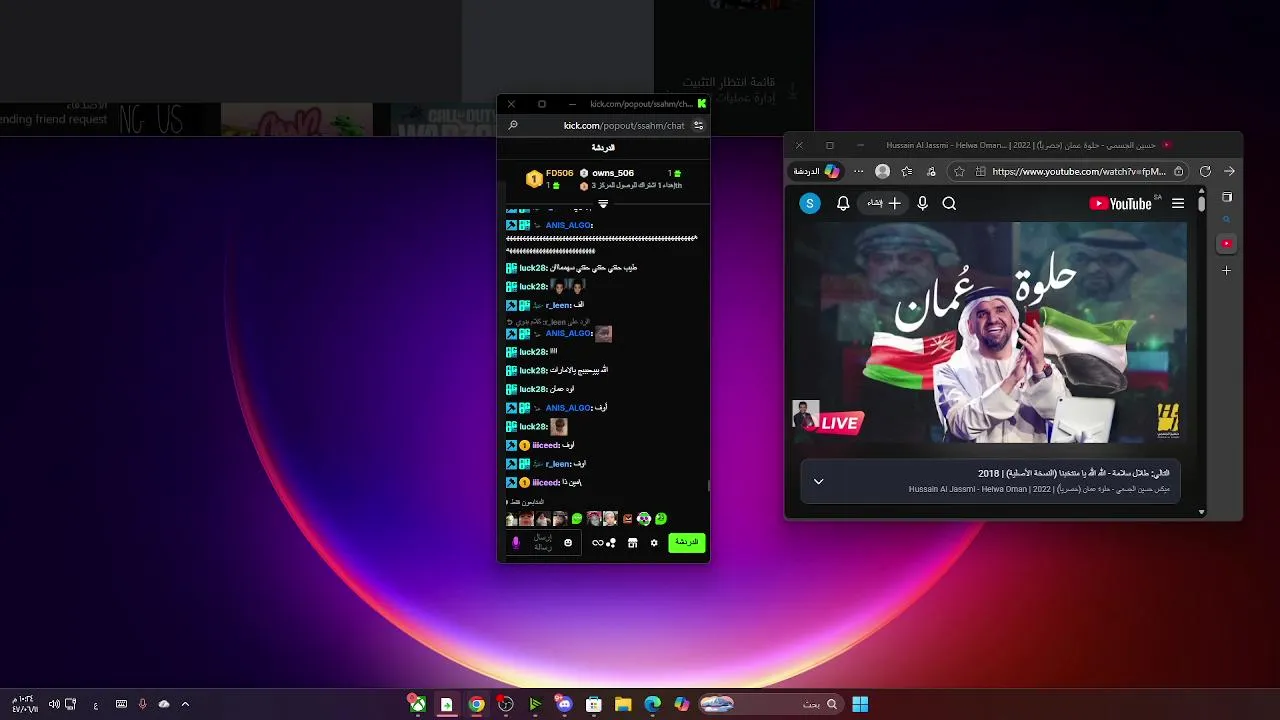Open Microsoft Store from taskbar
1280x720 pixels.
(594, 704)
